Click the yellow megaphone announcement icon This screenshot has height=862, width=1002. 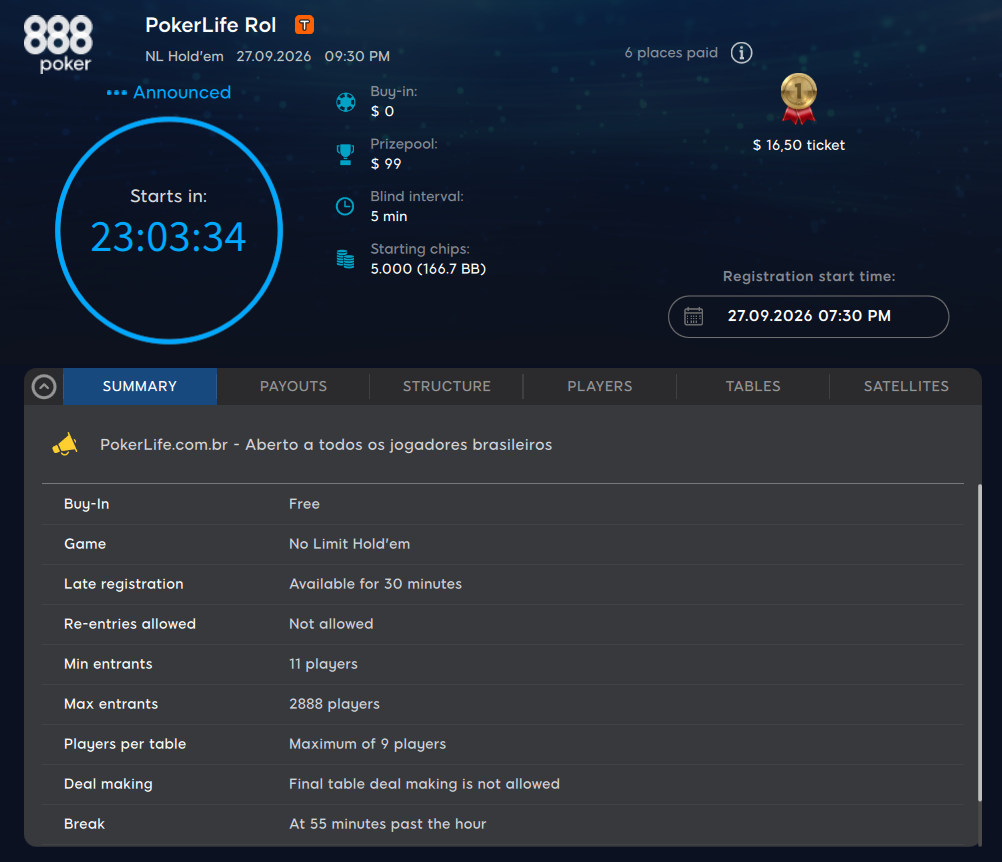point(65,445)
